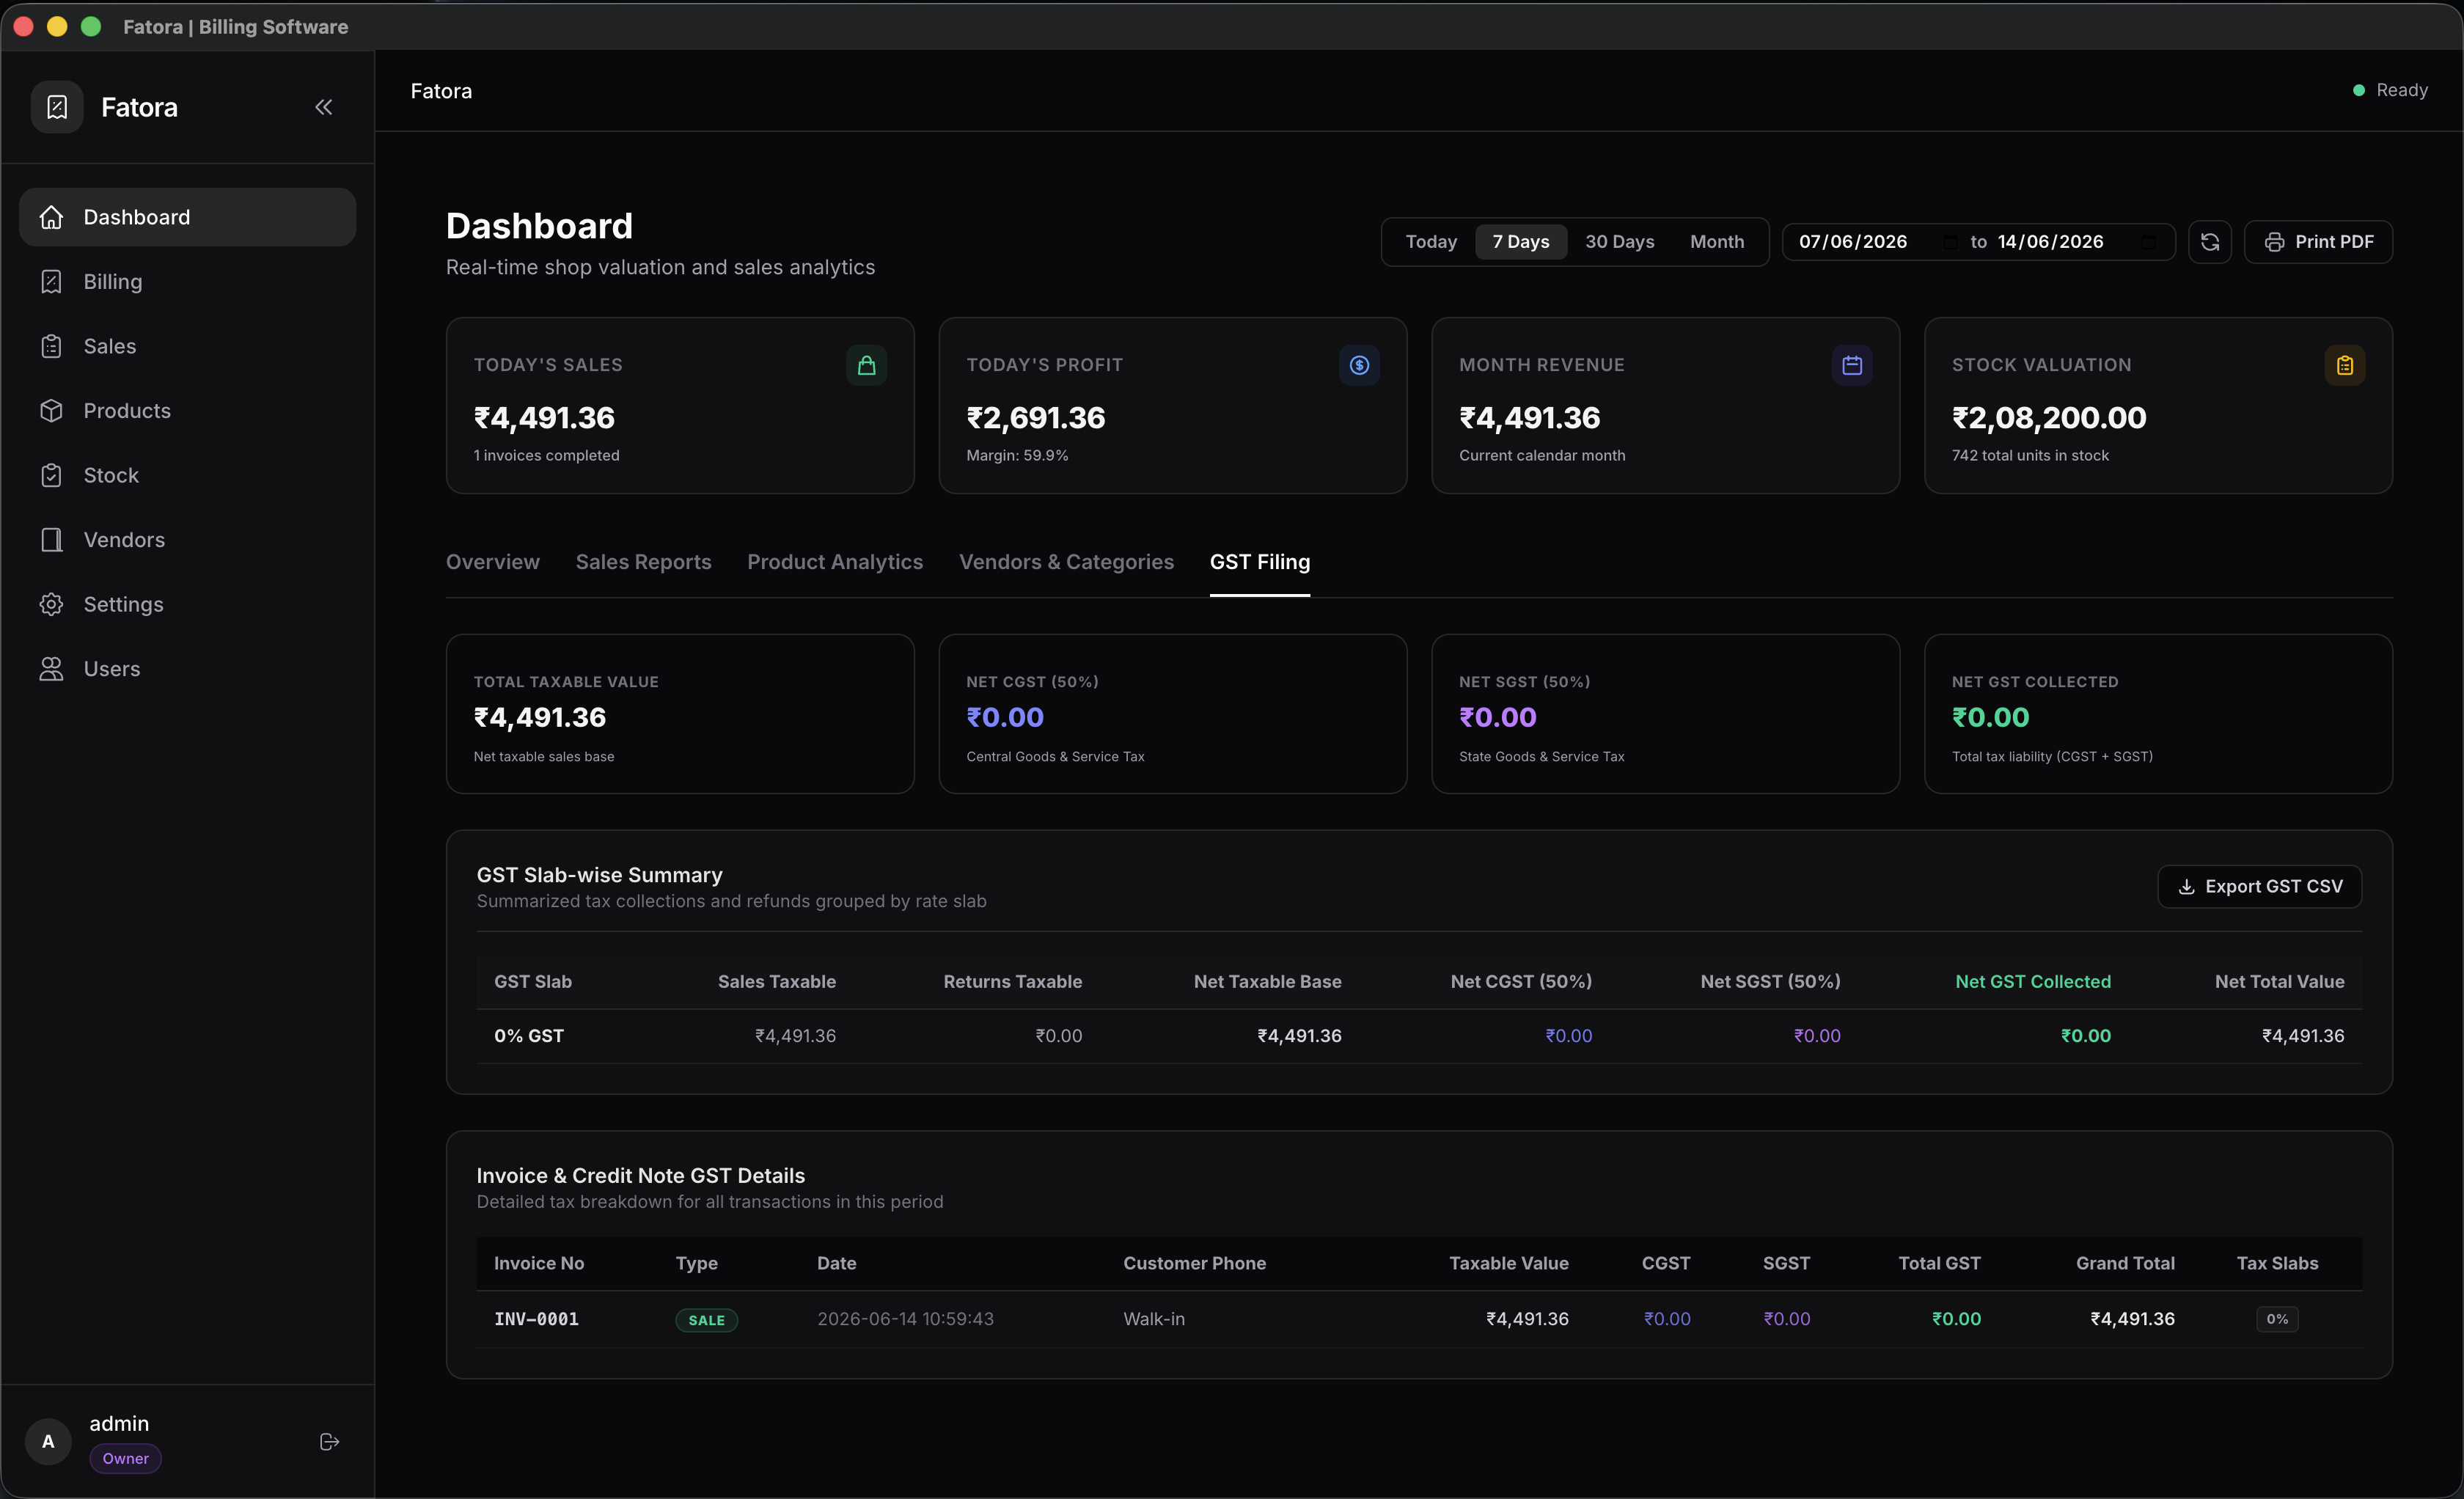Click the dollar icon on Today's Profit

[1359, 365]
